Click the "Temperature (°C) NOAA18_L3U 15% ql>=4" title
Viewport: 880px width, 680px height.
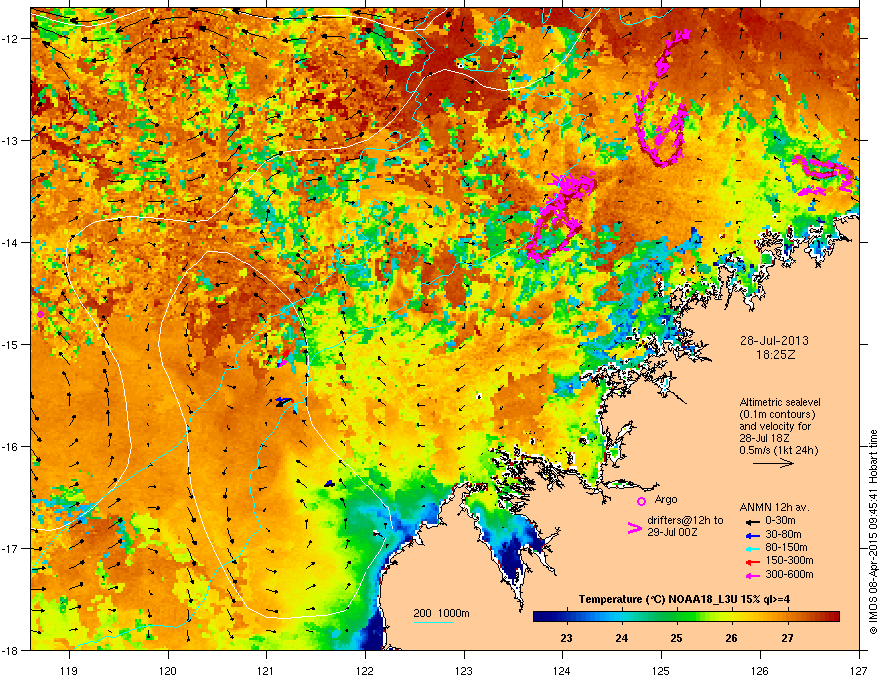pyautogui.click(x=684, y=599)
